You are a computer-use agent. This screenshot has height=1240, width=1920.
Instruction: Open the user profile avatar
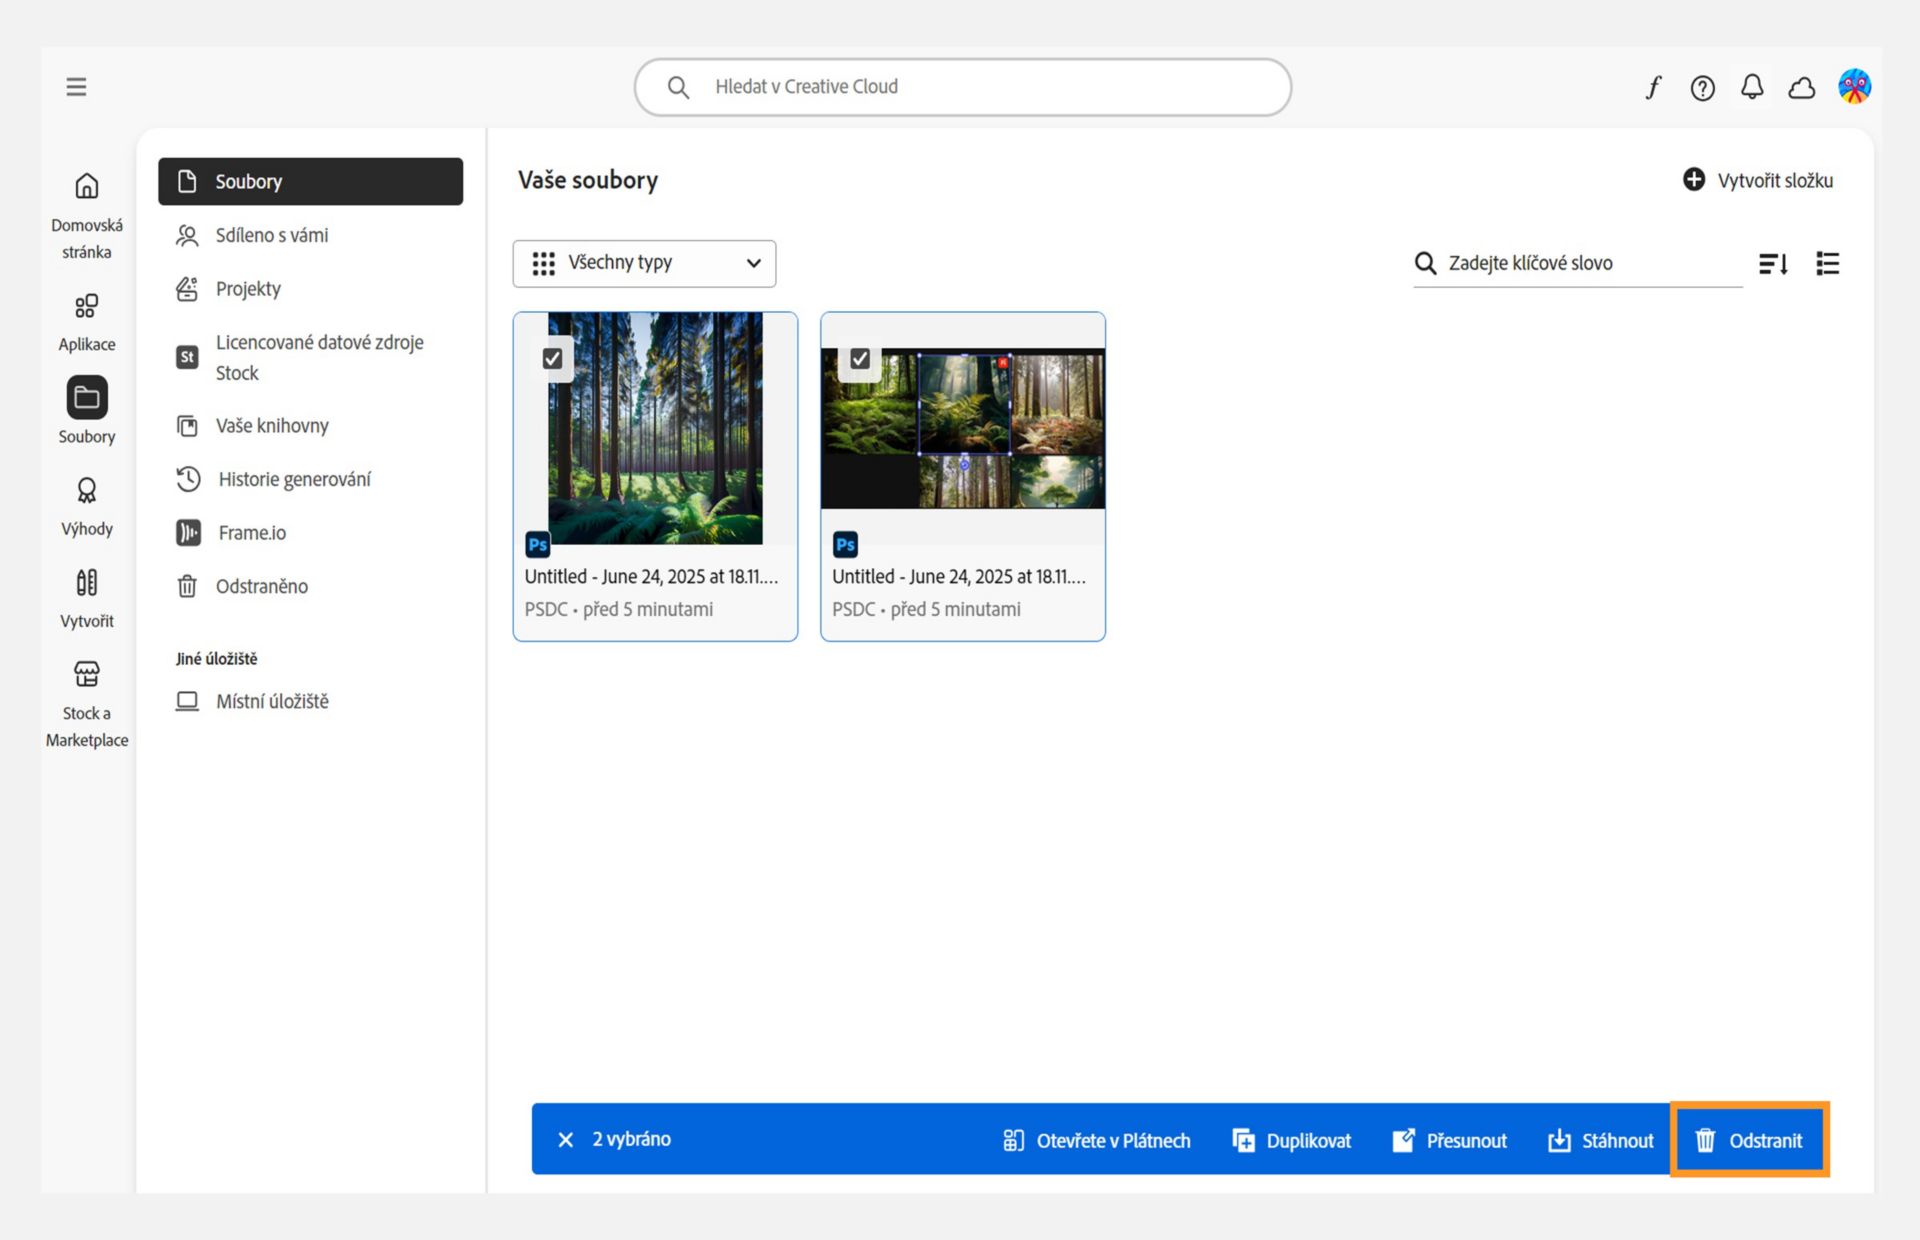pos(1854,87)
